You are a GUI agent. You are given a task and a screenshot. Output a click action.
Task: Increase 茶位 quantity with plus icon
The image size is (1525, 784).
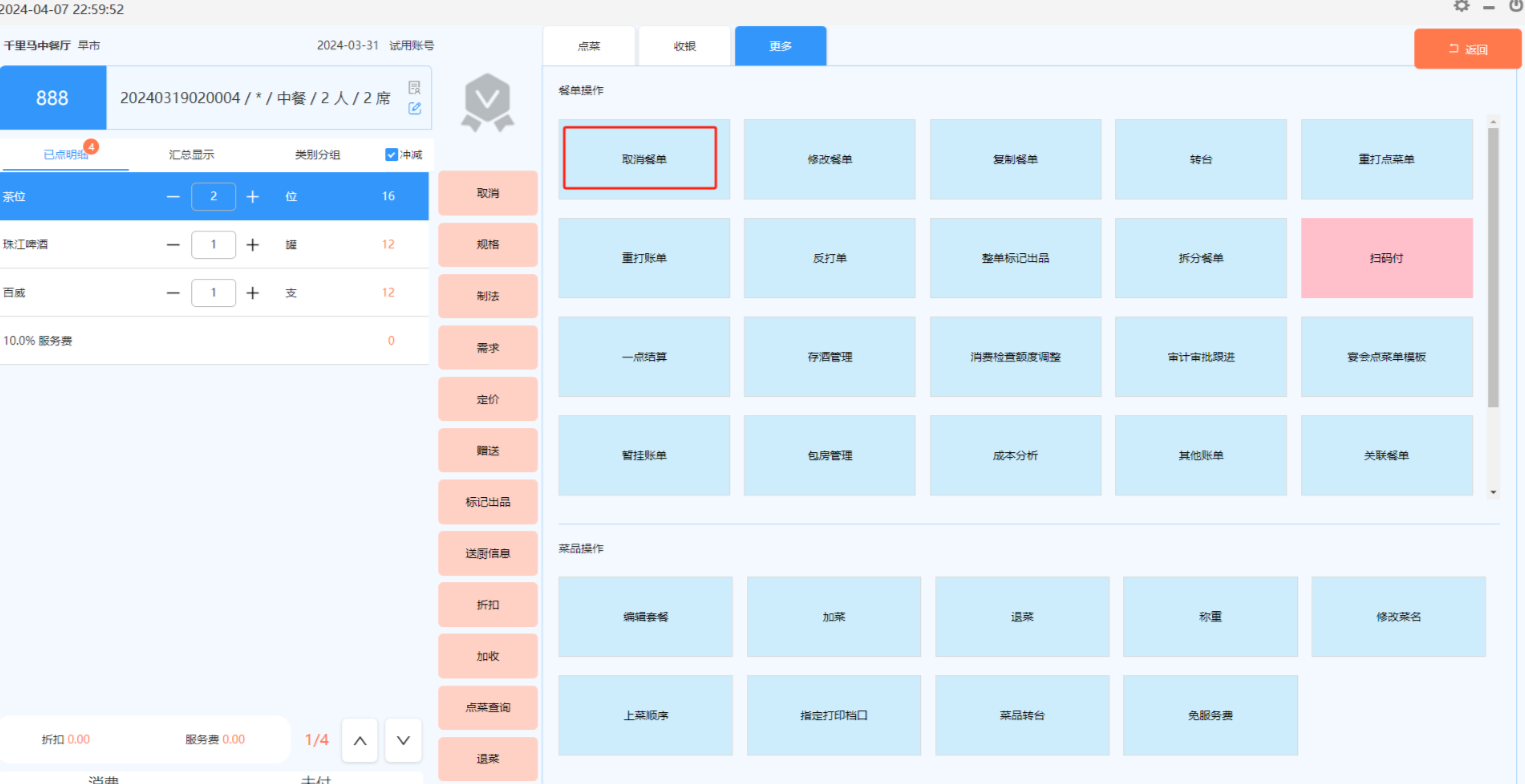pyautogui.click(x=253, y=197)
